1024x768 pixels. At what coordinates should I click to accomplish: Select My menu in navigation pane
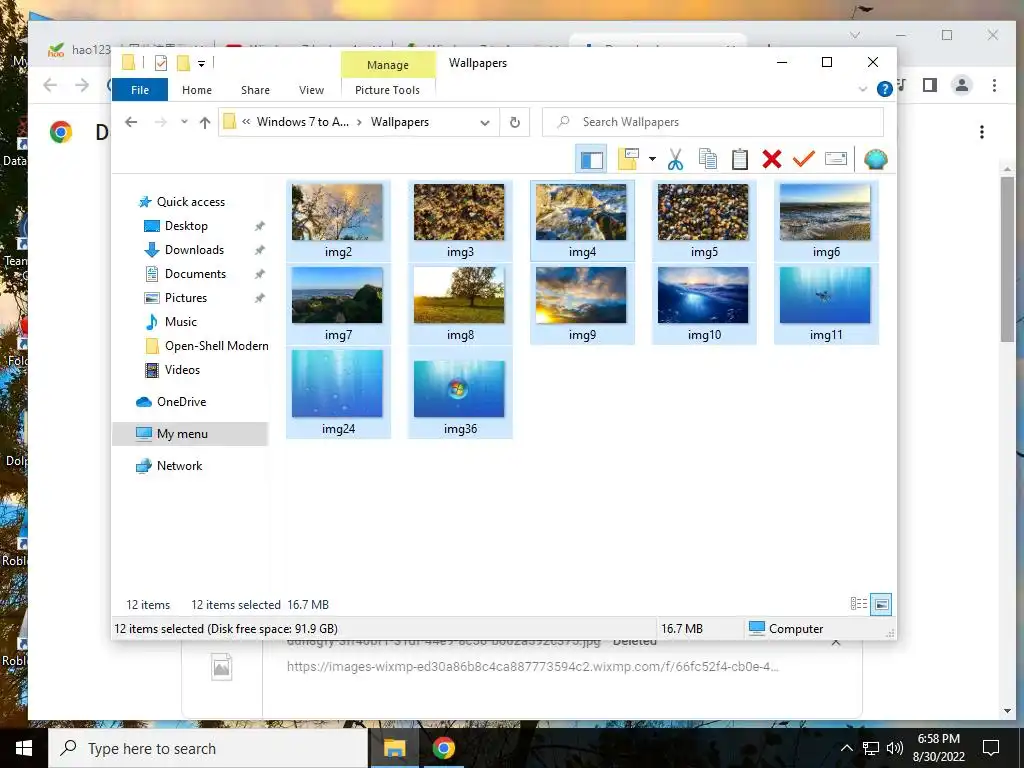(190, 434)
